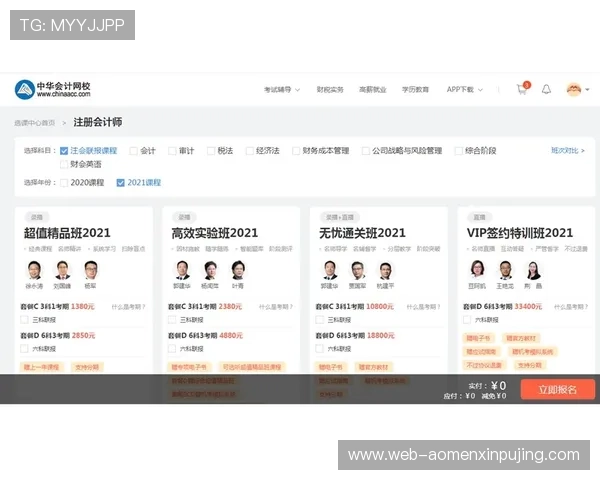Click the middle teacher photo in 高效实验班2021
Image resolution: width=600 pixels, height=480 pixels.
click(x=210, y=270)
